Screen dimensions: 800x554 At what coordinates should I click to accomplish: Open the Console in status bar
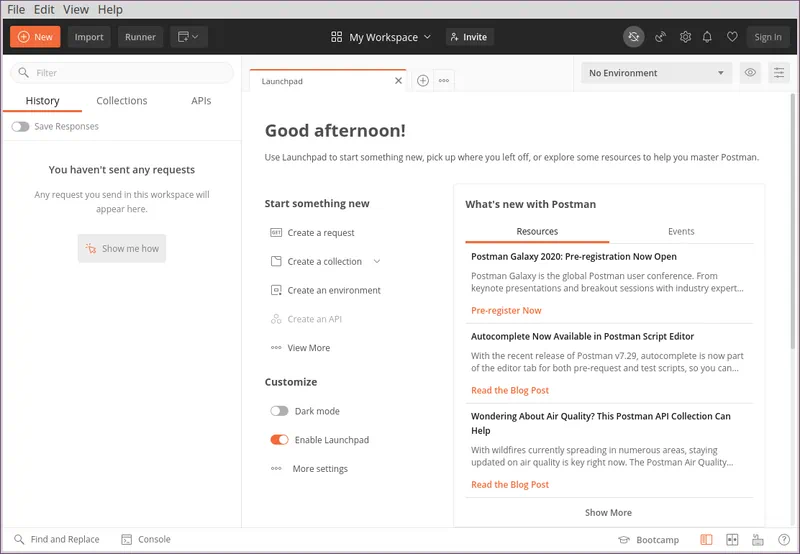pos(145,539)
